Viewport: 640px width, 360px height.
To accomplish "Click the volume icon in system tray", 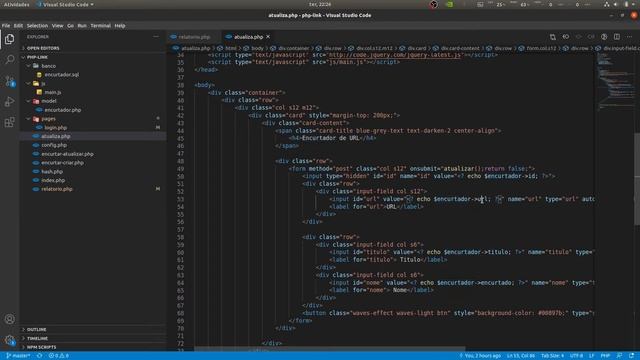I will coord(616,4).
